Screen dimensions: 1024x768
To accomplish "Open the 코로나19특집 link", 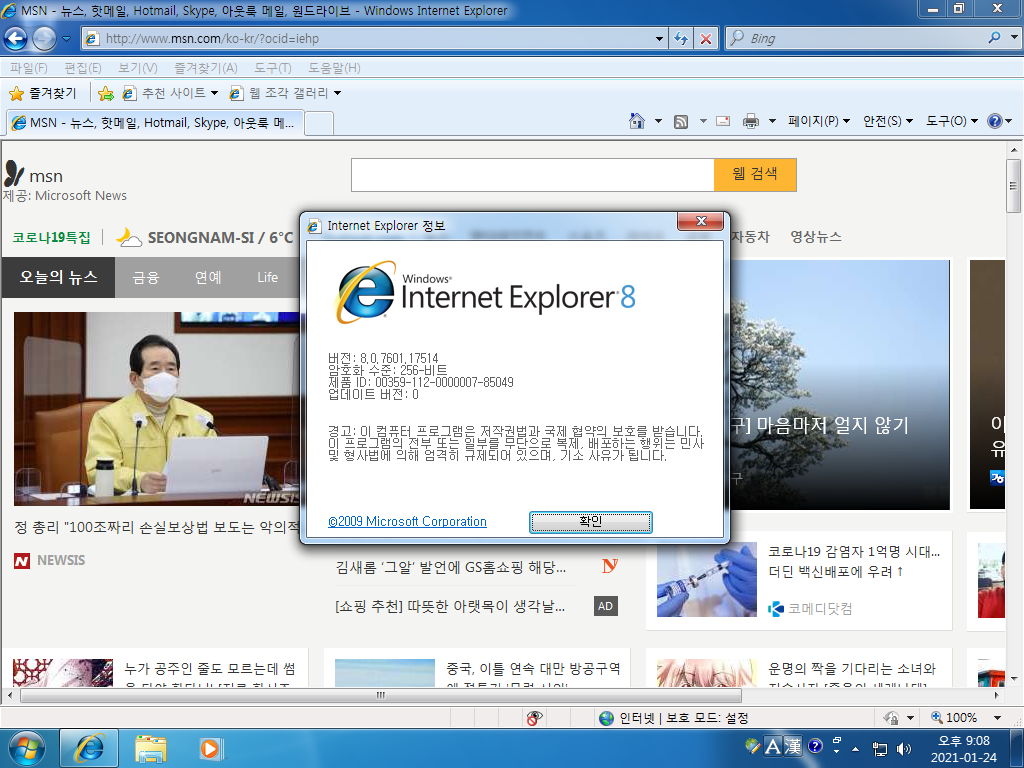I will (x=52, y=238).
